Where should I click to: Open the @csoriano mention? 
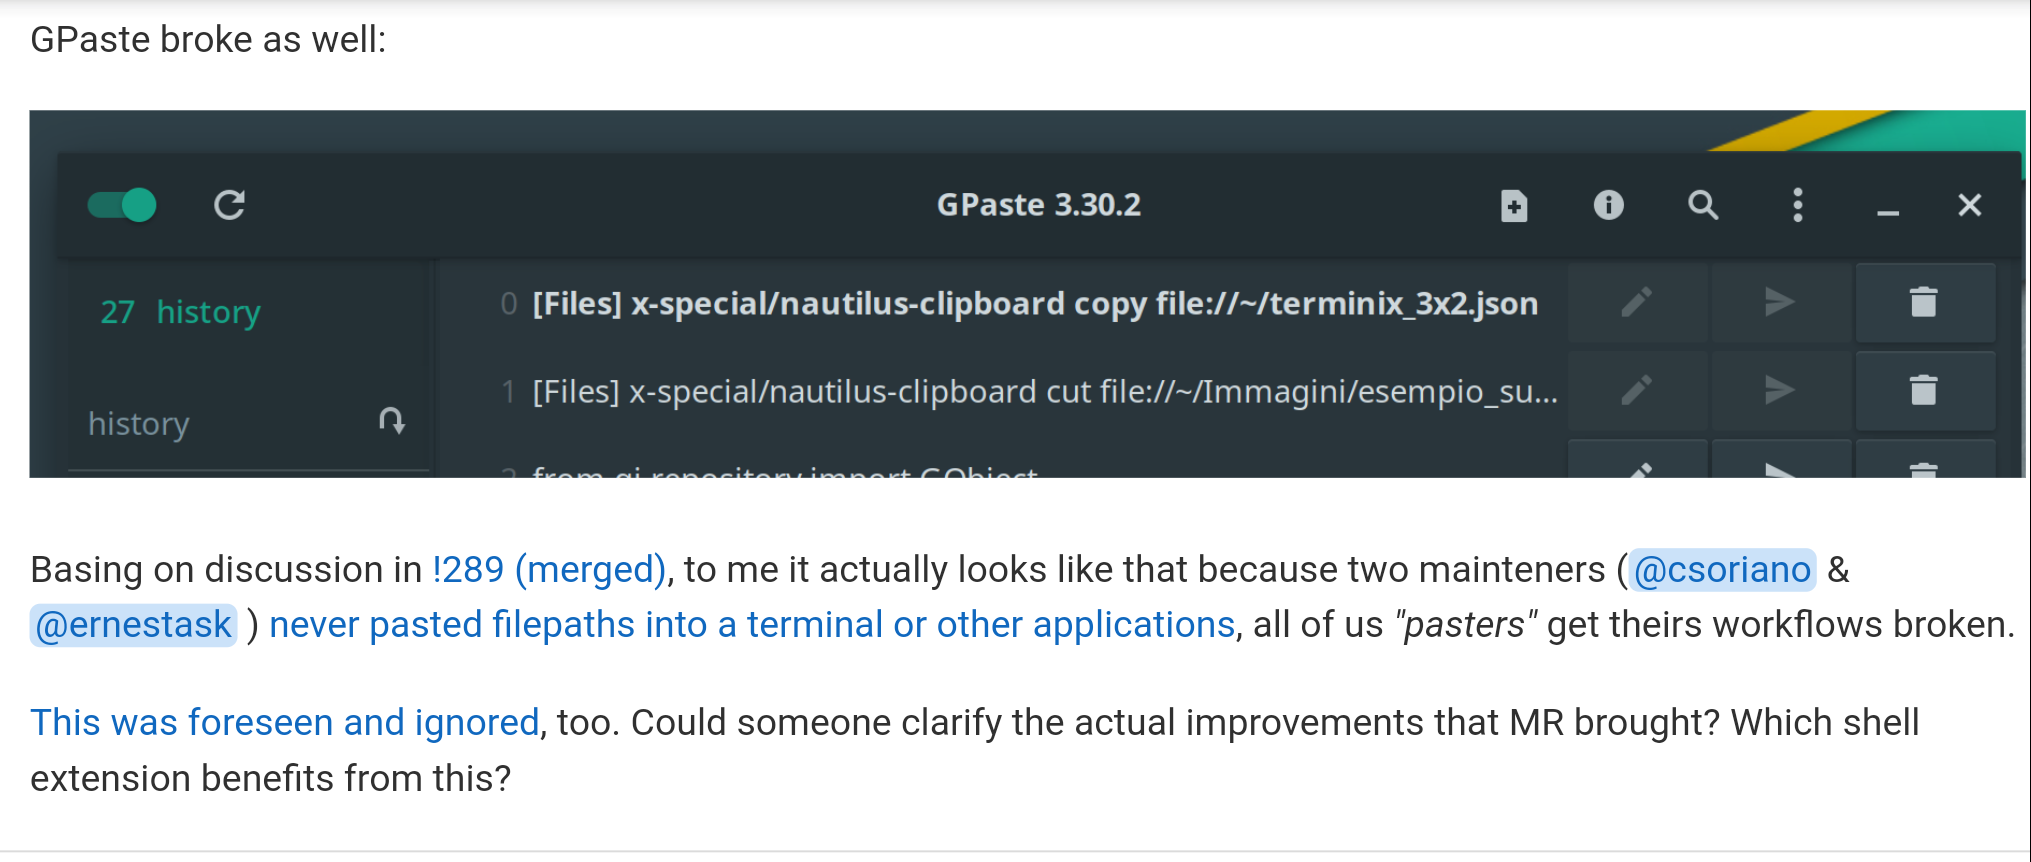pyautogui.click(x=1722, y=570)
